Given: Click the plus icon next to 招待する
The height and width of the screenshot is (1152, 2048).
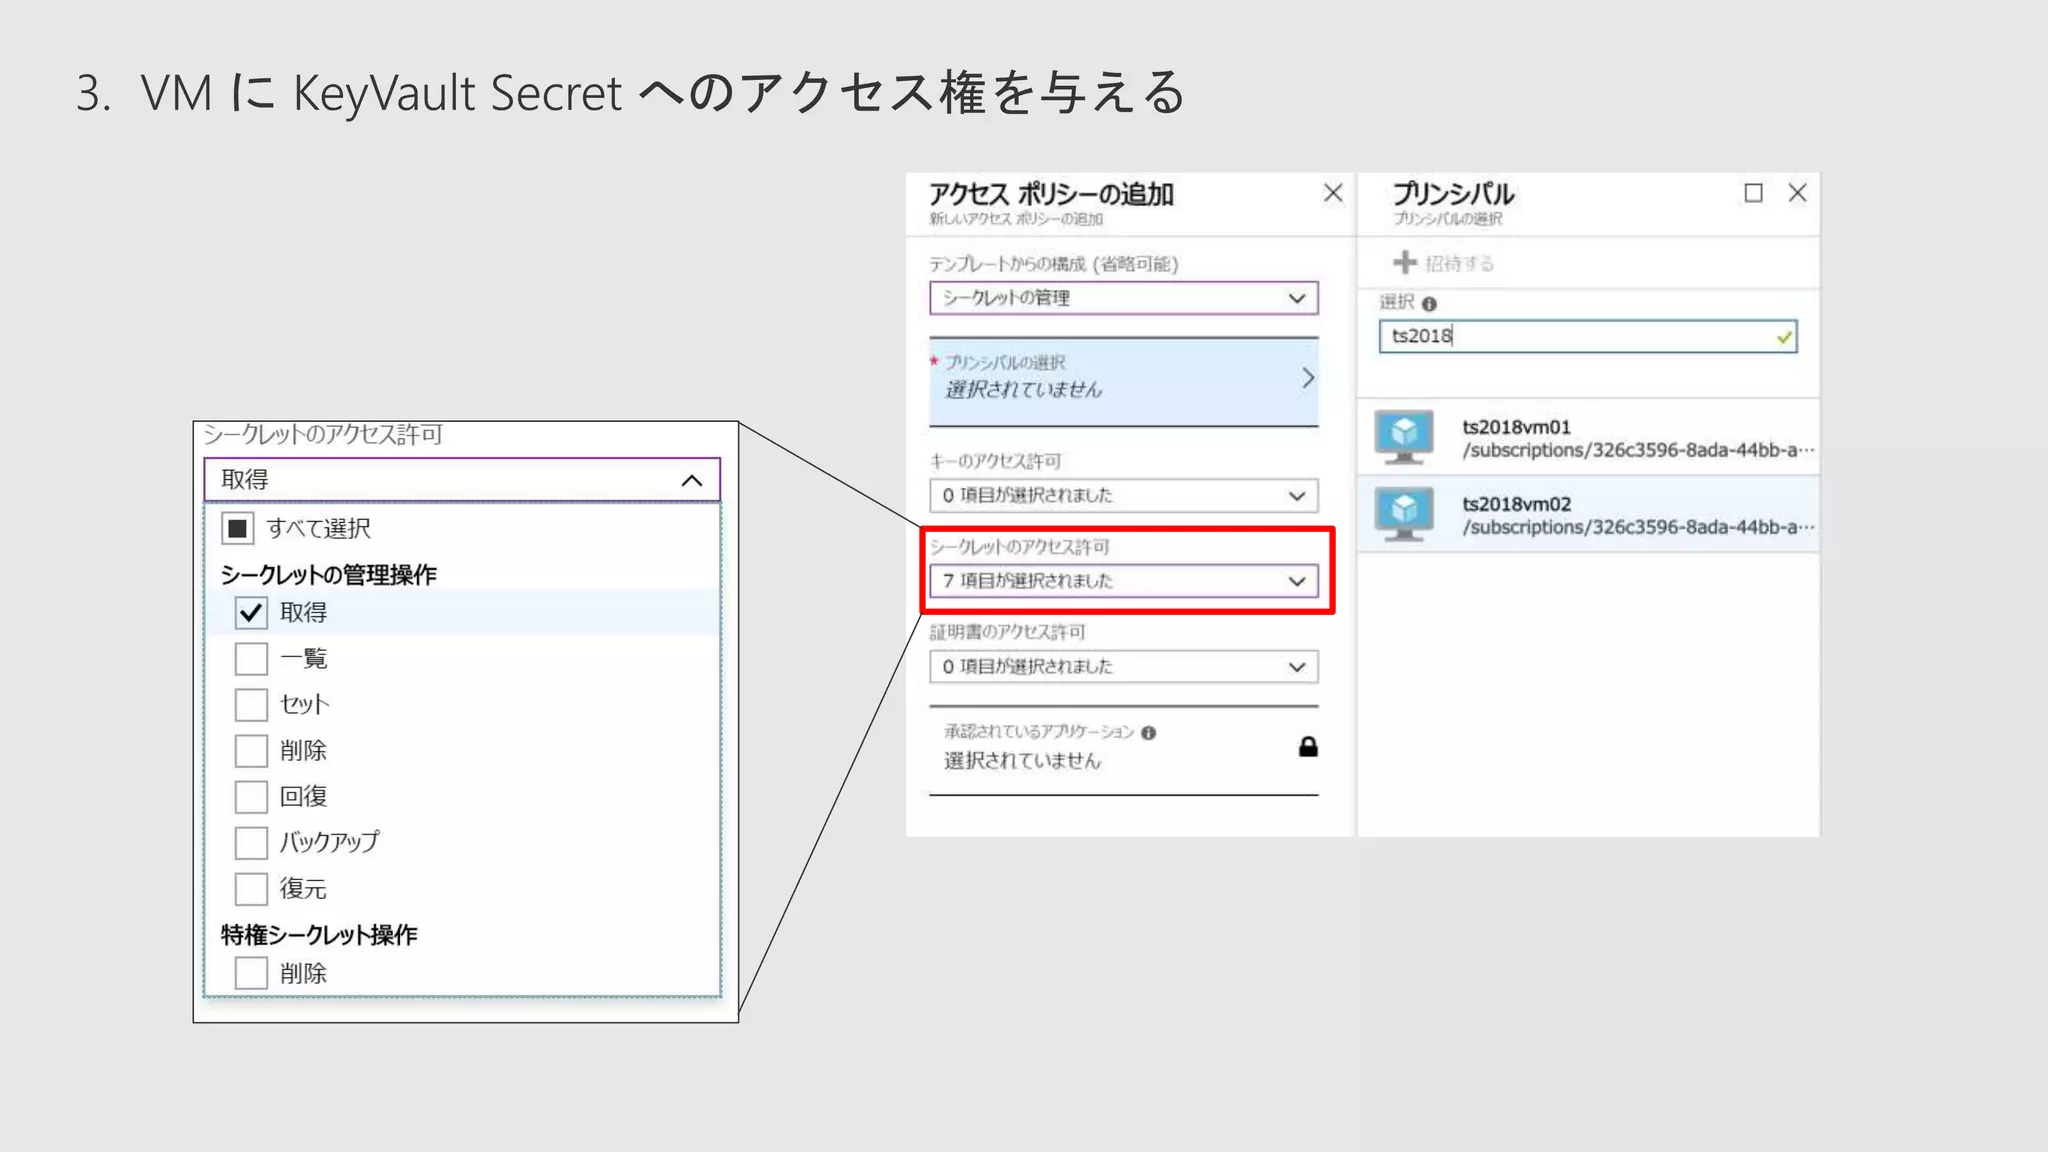Looking at the screenshot, I should 1405,262.
